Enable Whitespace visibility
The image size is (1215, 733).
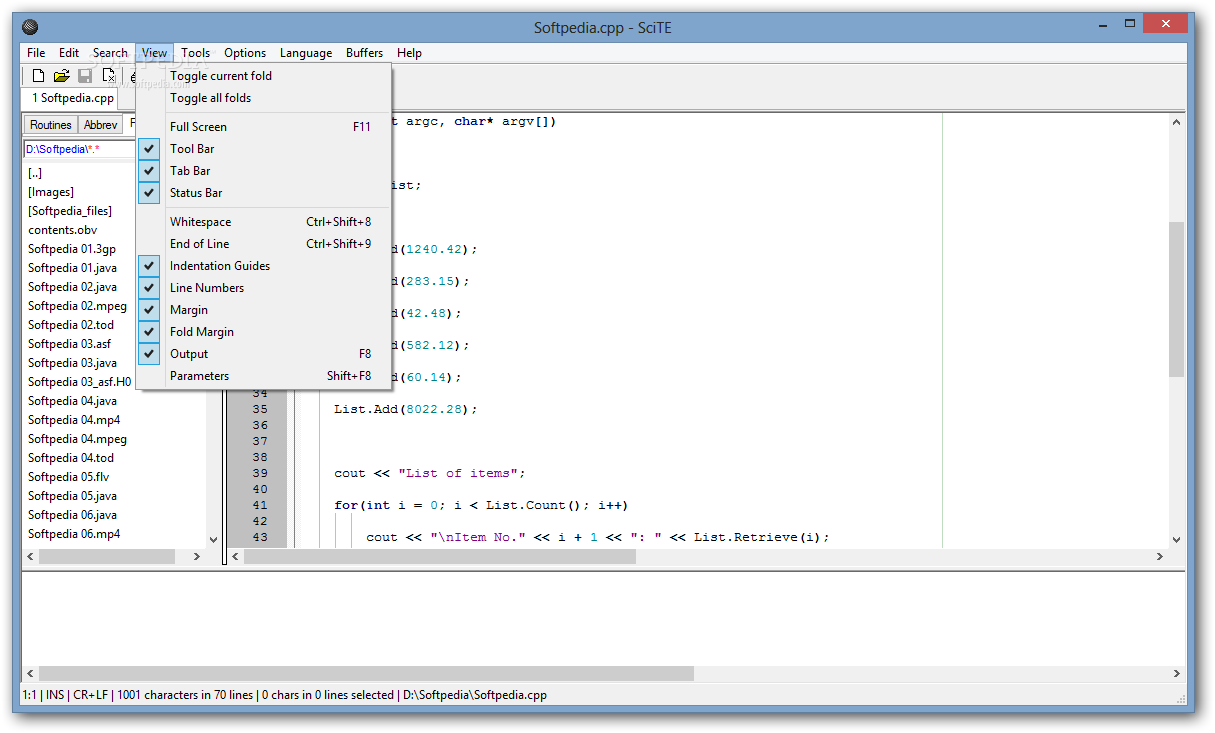click(x=264, y=222)
